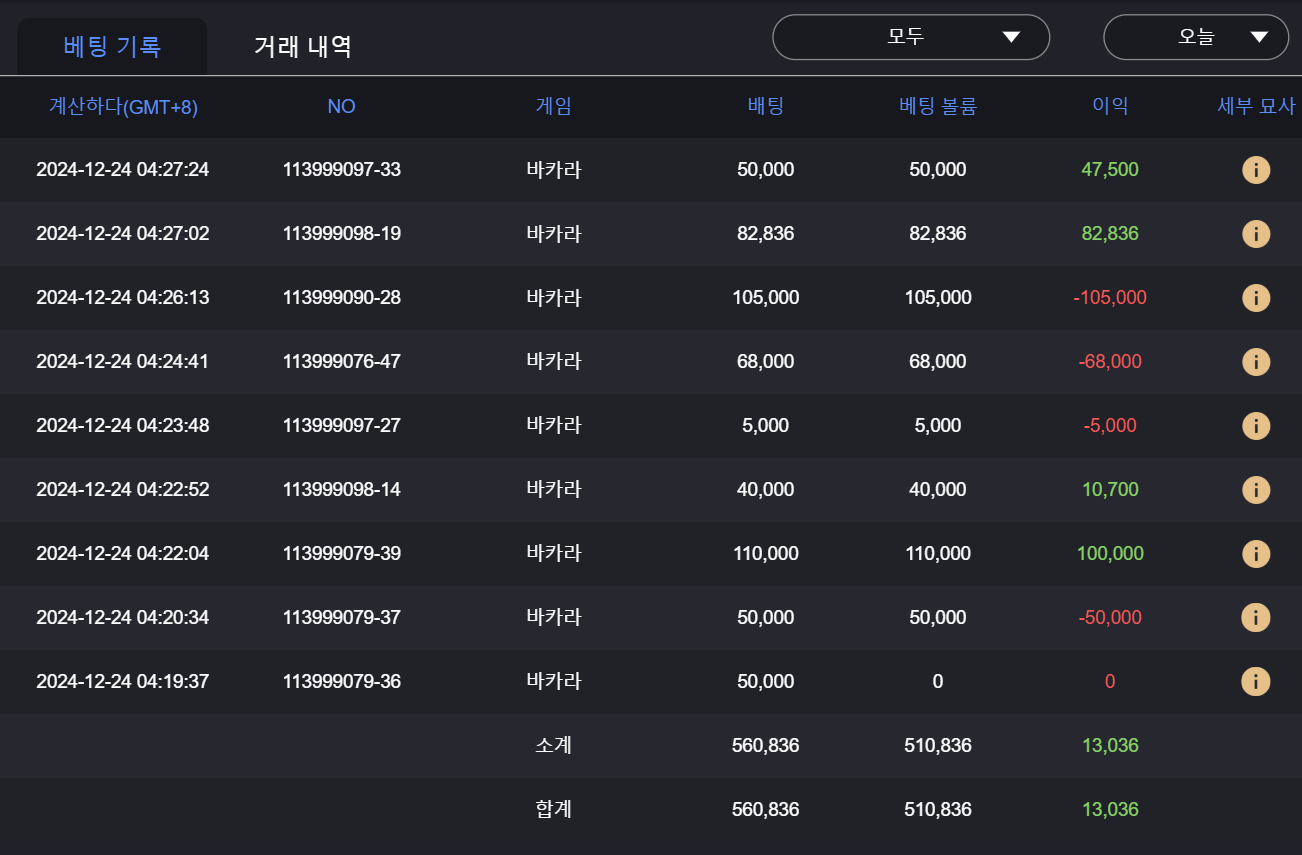View details icon for bet 113999079-39
The image size is (1302, 855).
click(x=1255, y=554)
